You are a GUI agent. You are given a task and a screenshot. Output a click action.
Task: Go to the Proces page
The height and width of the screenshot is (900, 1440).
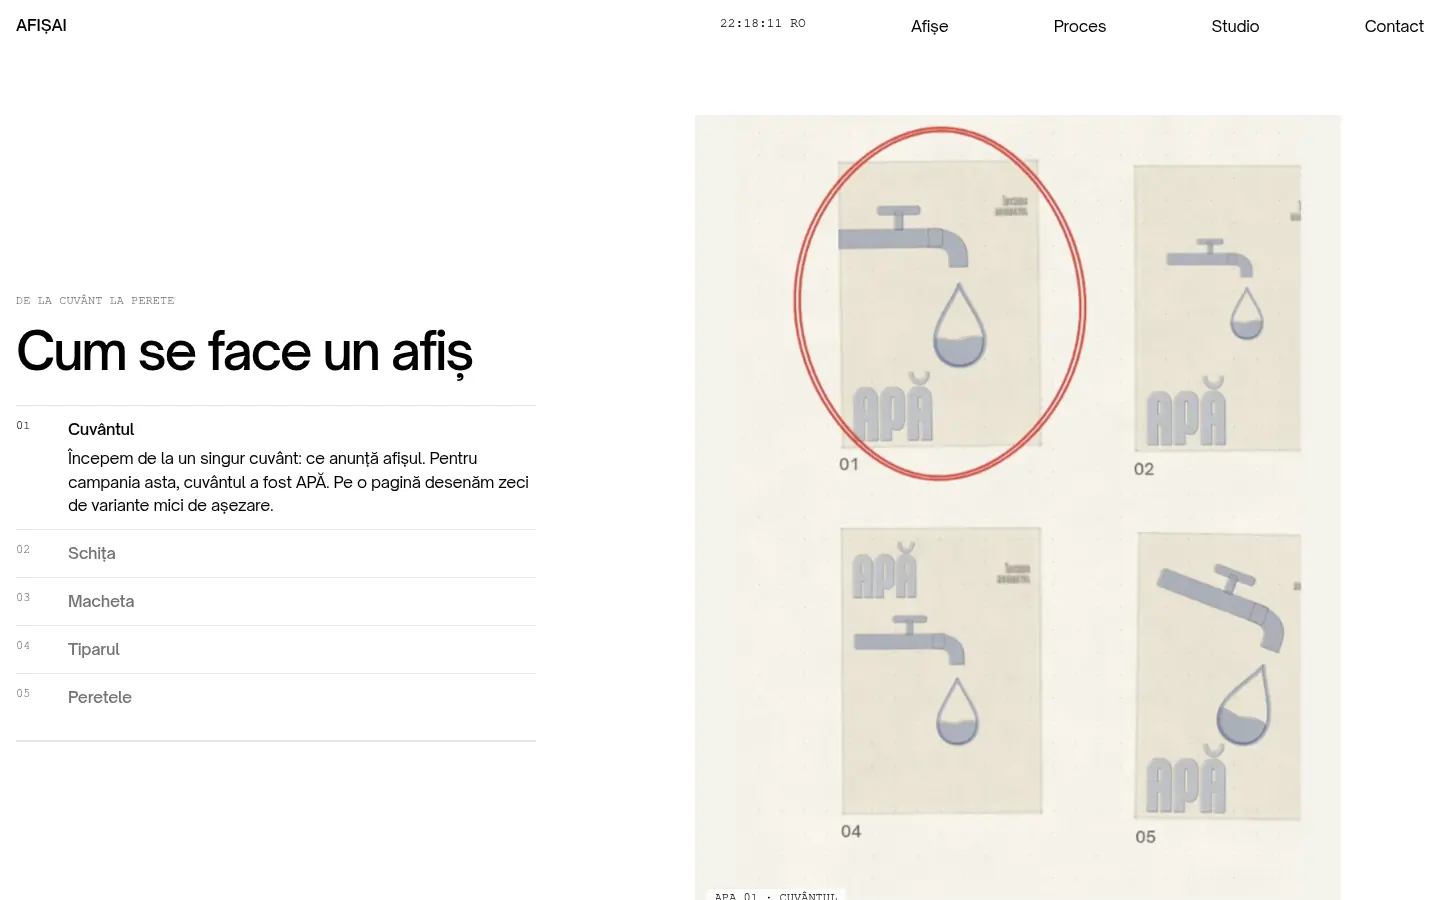coord(1079,26)
